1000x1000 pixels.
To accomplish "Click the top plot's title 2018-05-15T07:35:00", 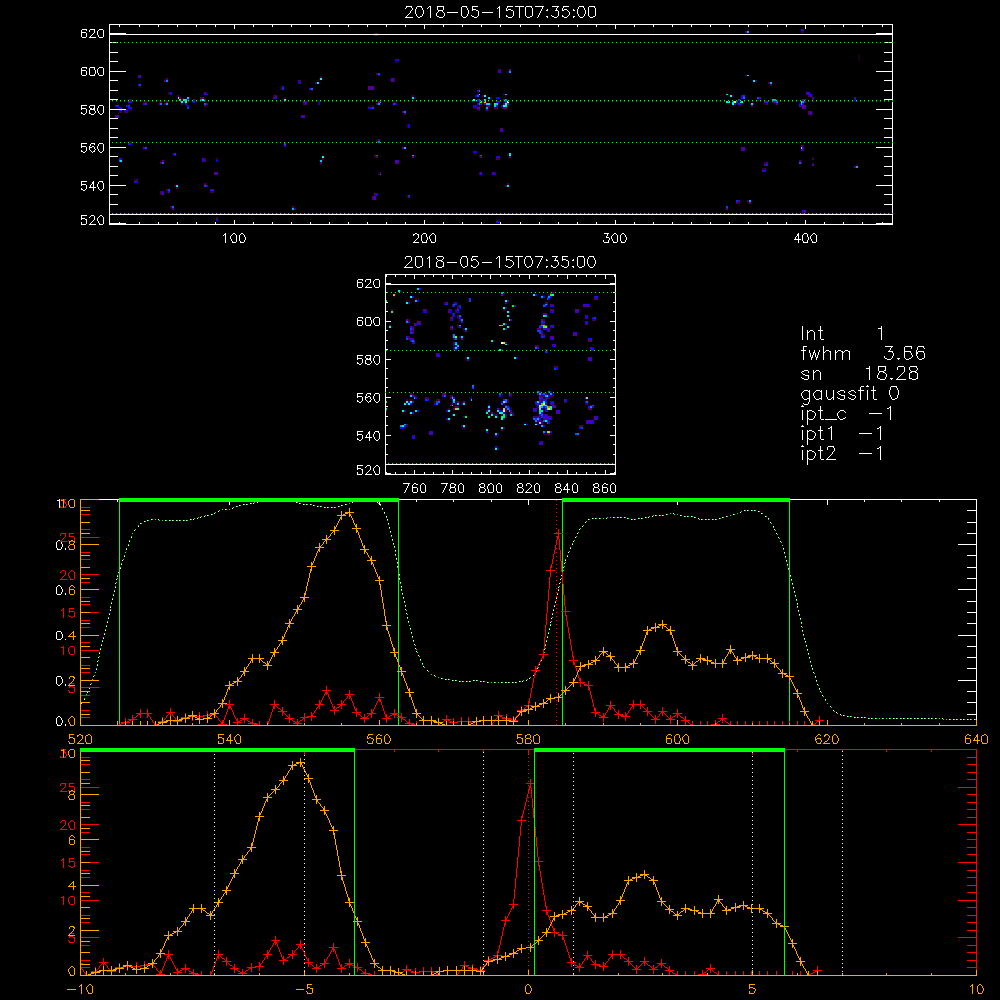I will [x=501, y=12].
